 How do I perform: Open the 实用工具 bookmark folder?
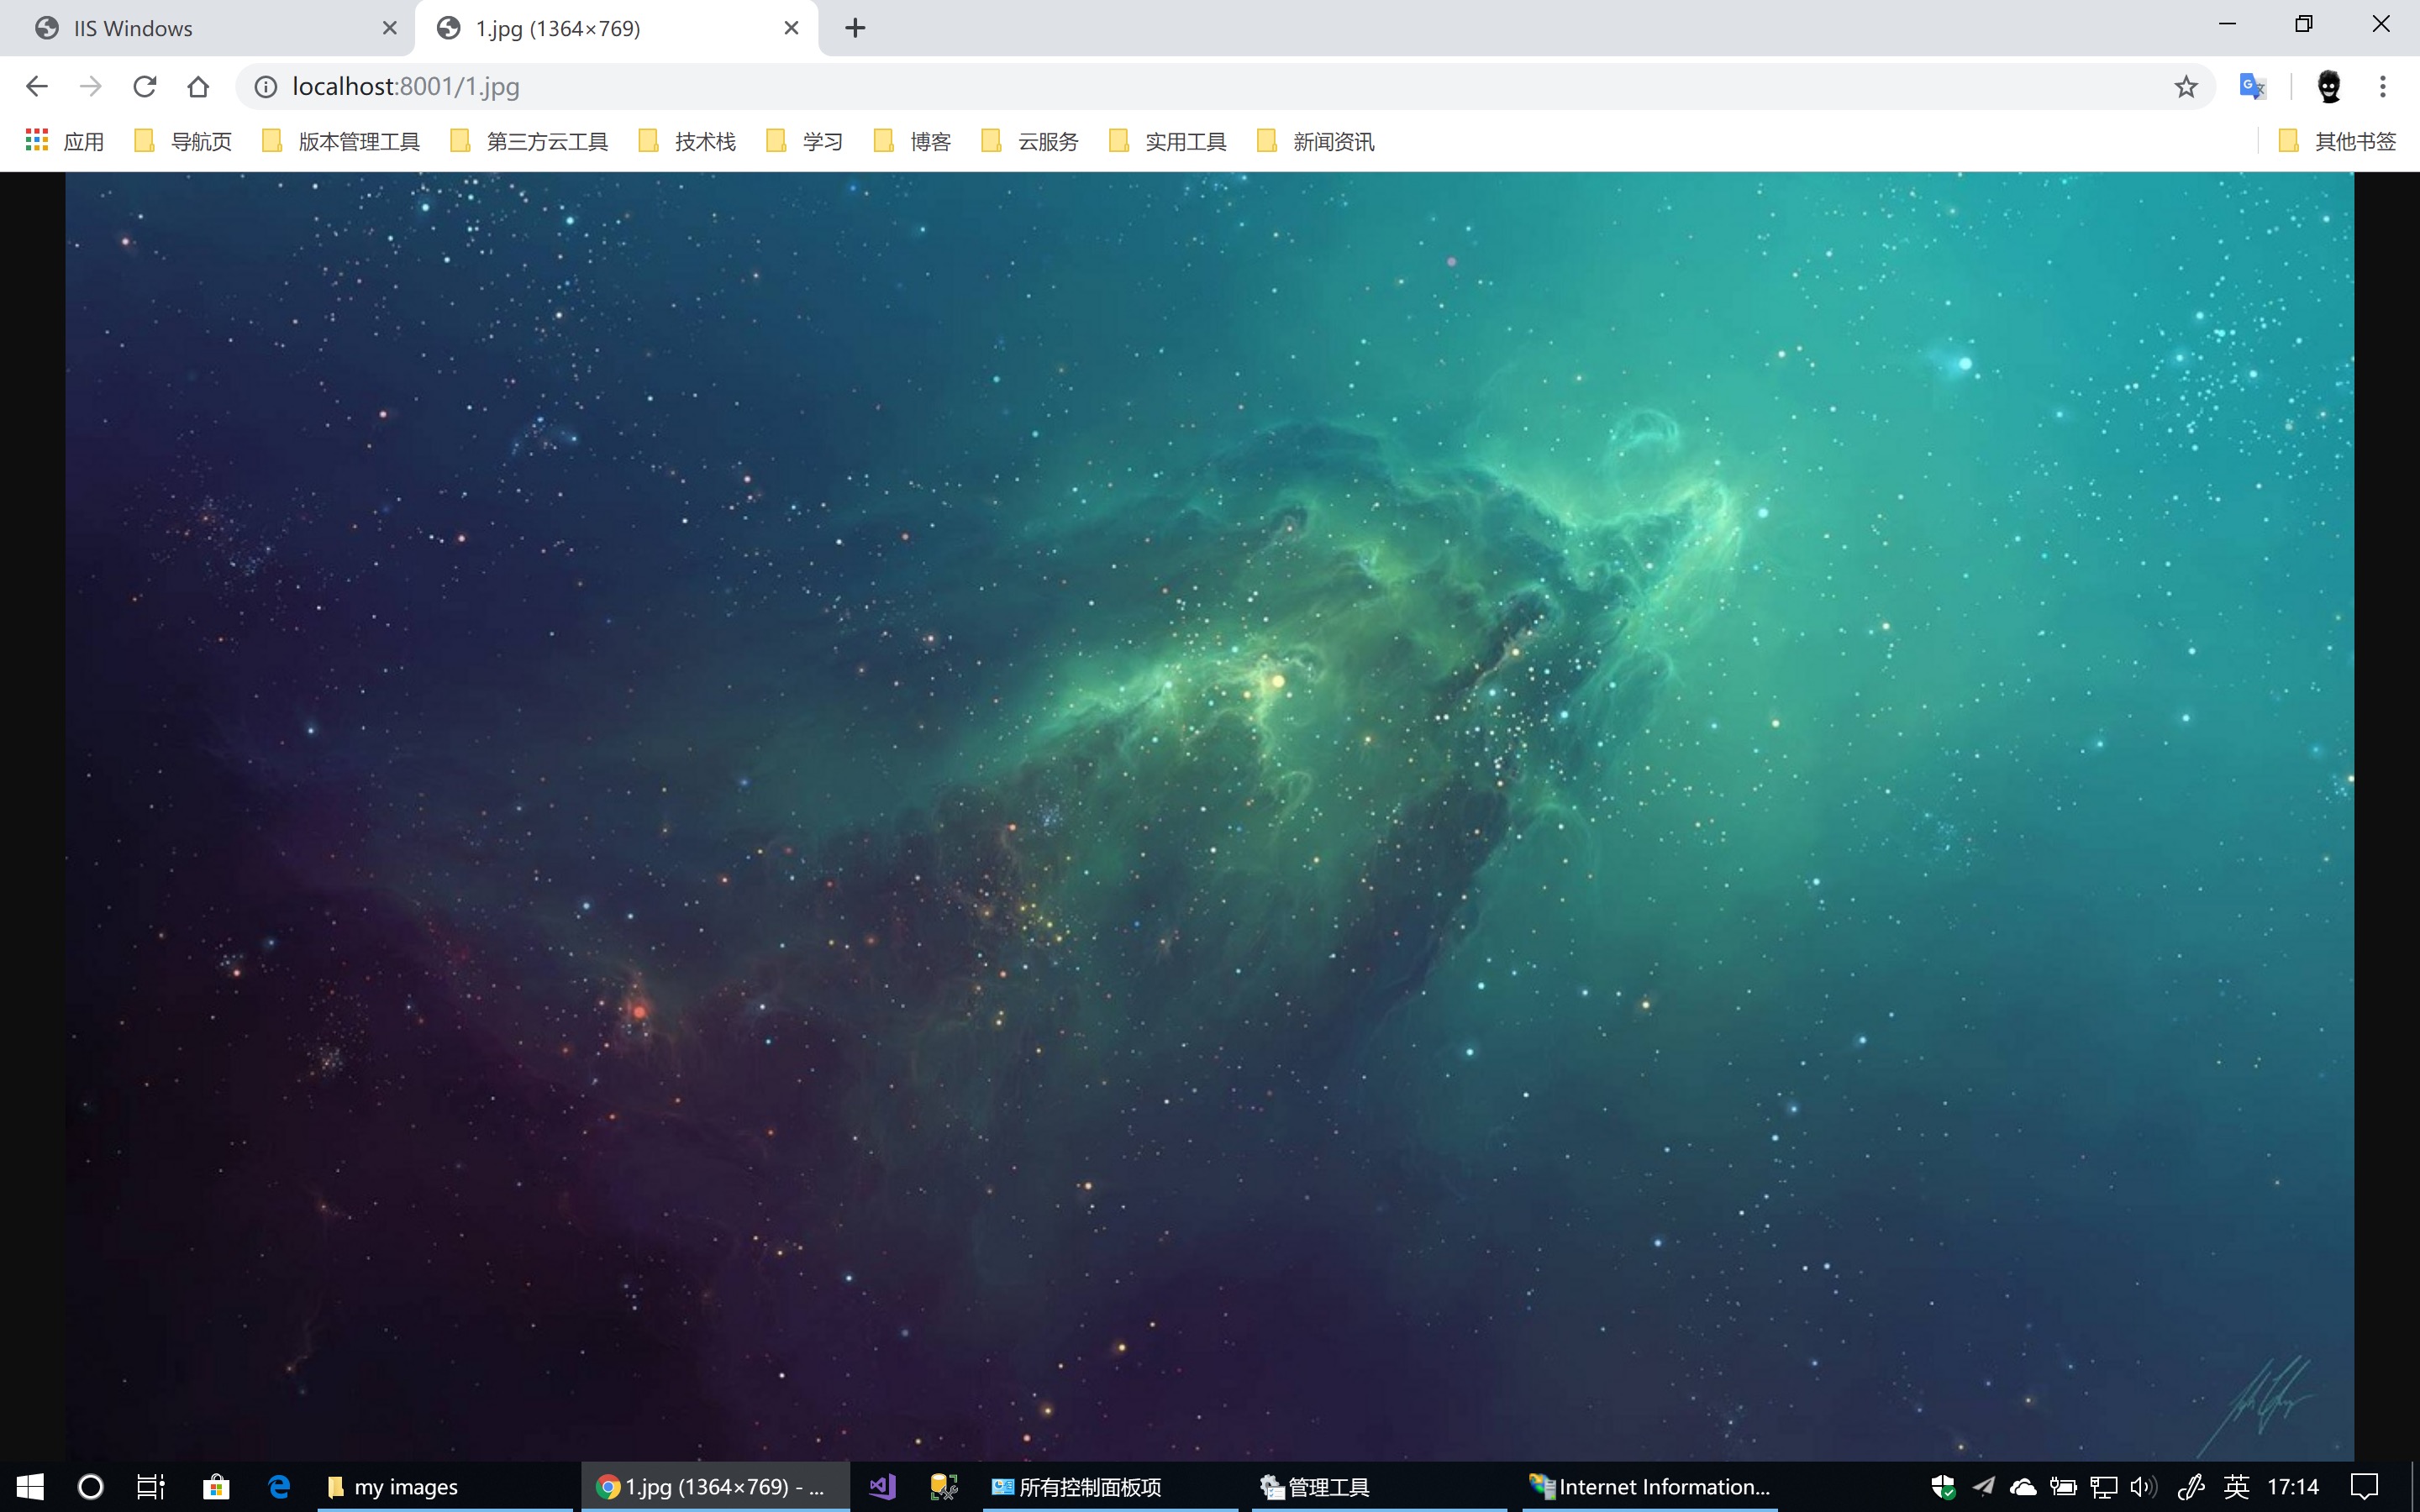(1169, 141)
